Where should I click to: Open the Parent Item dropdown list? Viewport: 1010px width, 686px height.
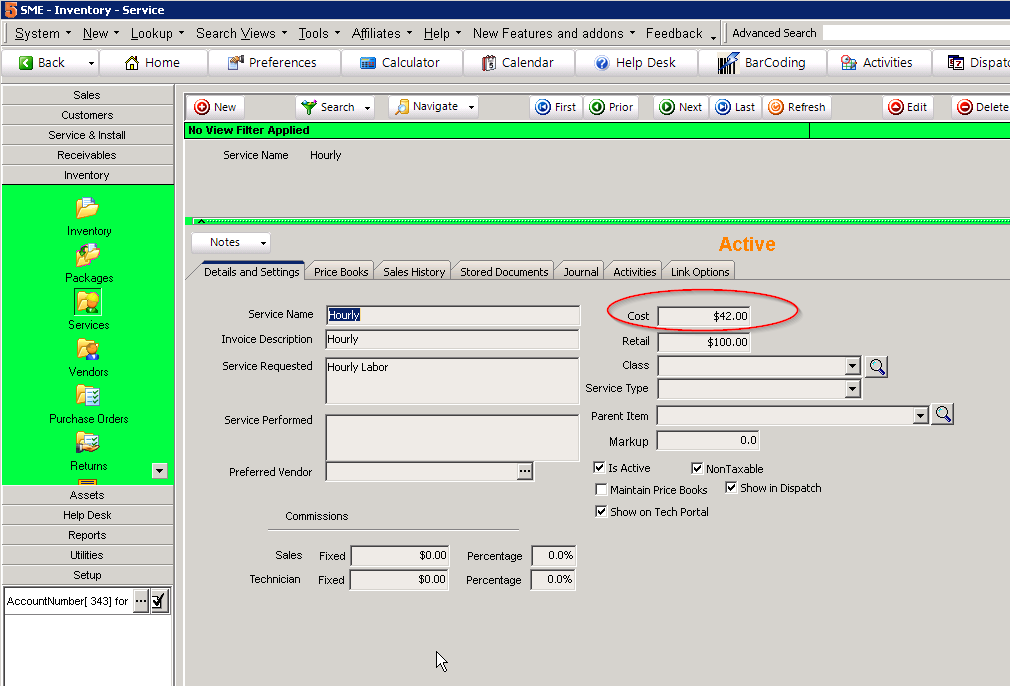[920, 416]
